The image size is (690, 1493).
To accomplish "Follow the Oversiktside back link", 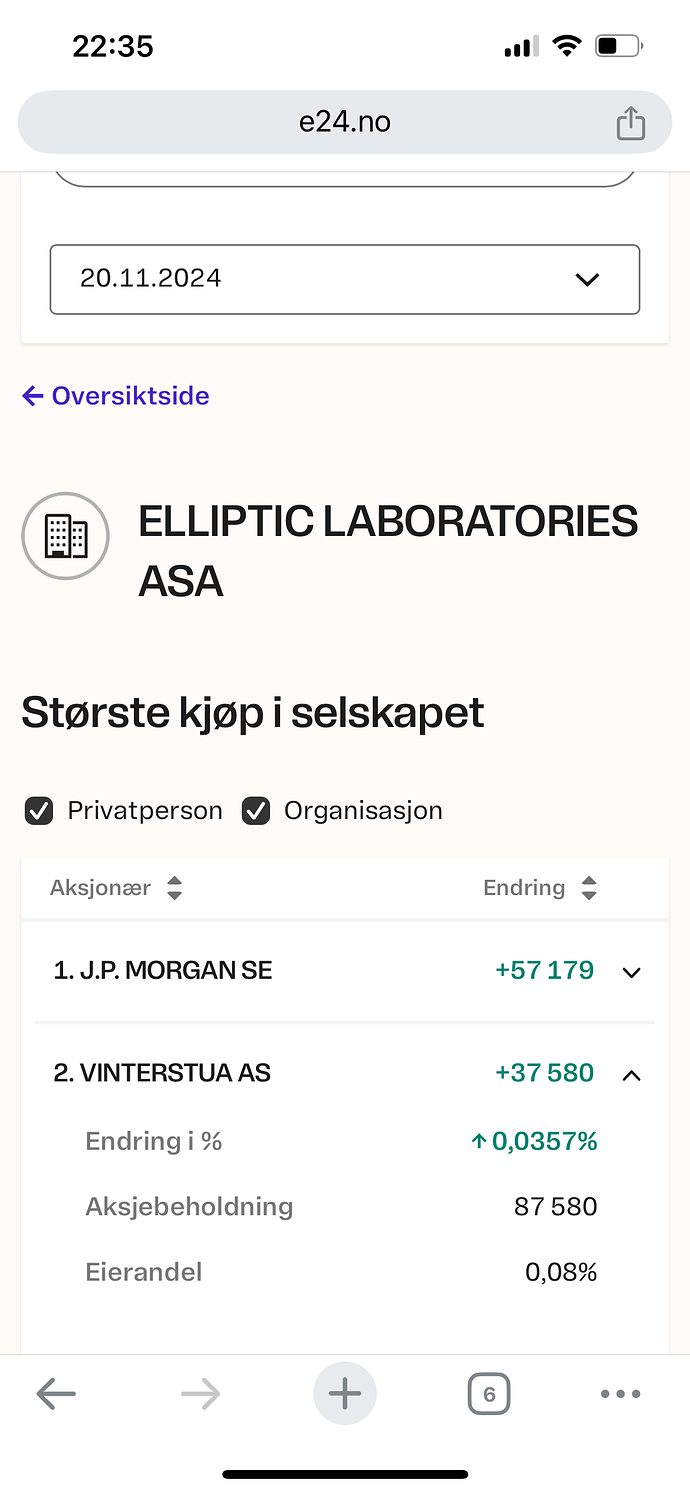I will click(116, 396).
